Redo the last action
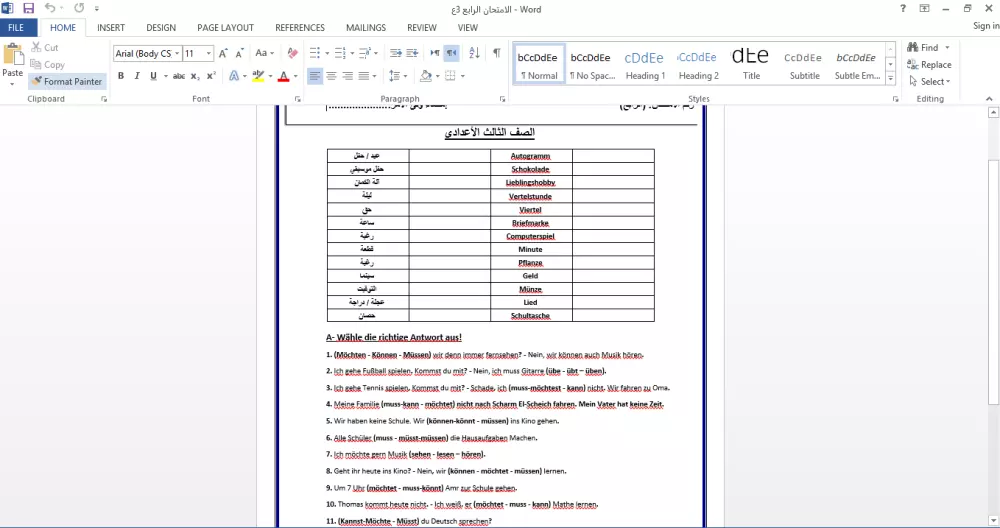This screenshot has height=528, width=1000. 79,8
